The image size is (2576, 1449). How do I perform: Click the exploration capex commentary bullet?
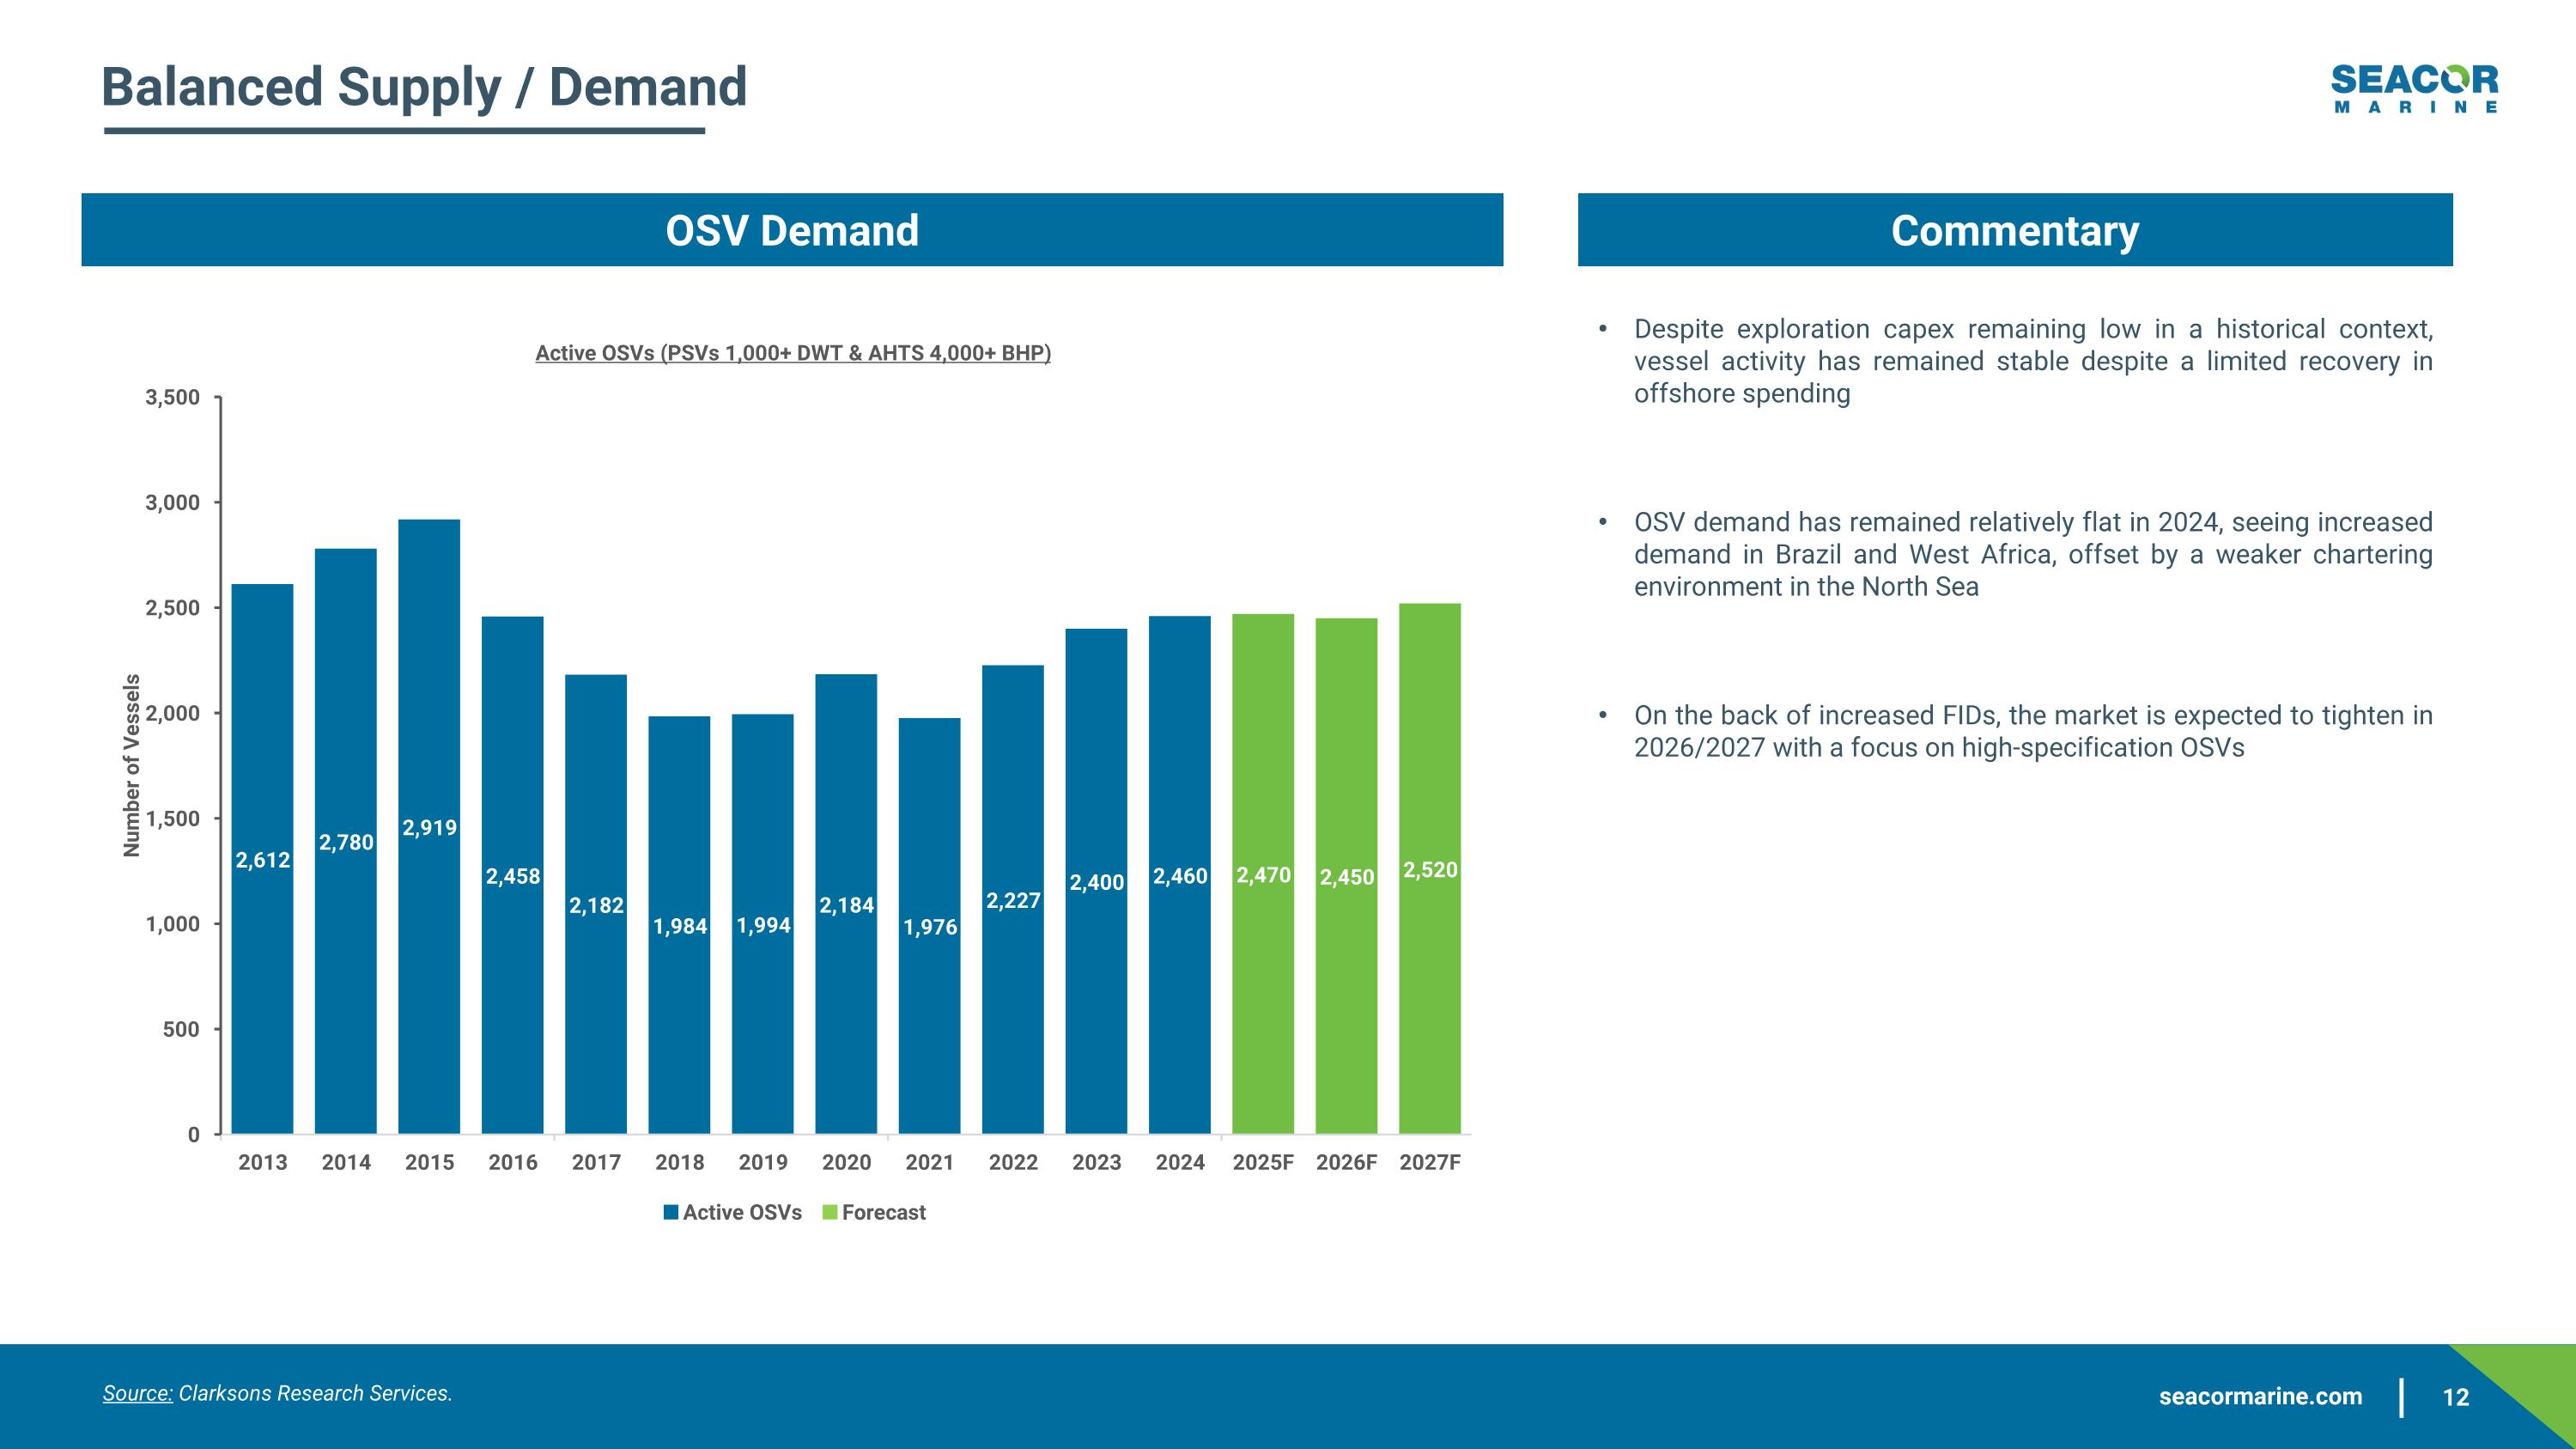click(x=2033, y=361)
